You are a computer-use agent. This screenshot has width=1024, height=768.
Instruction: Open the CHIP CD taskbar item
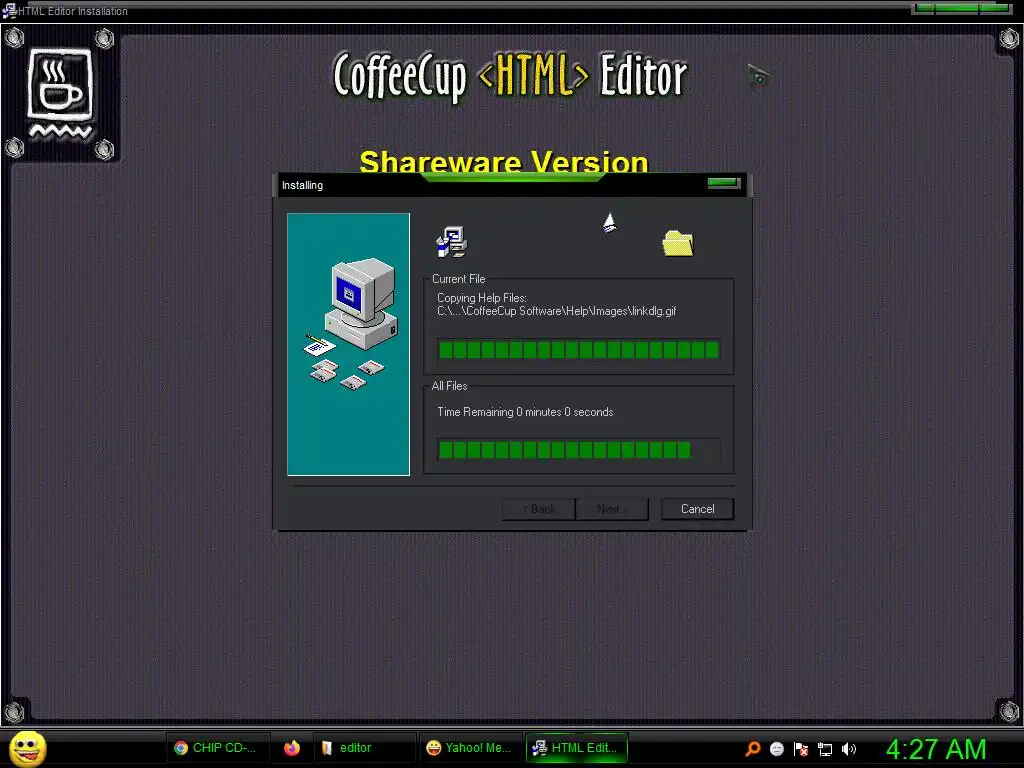(x=216, y=748)
